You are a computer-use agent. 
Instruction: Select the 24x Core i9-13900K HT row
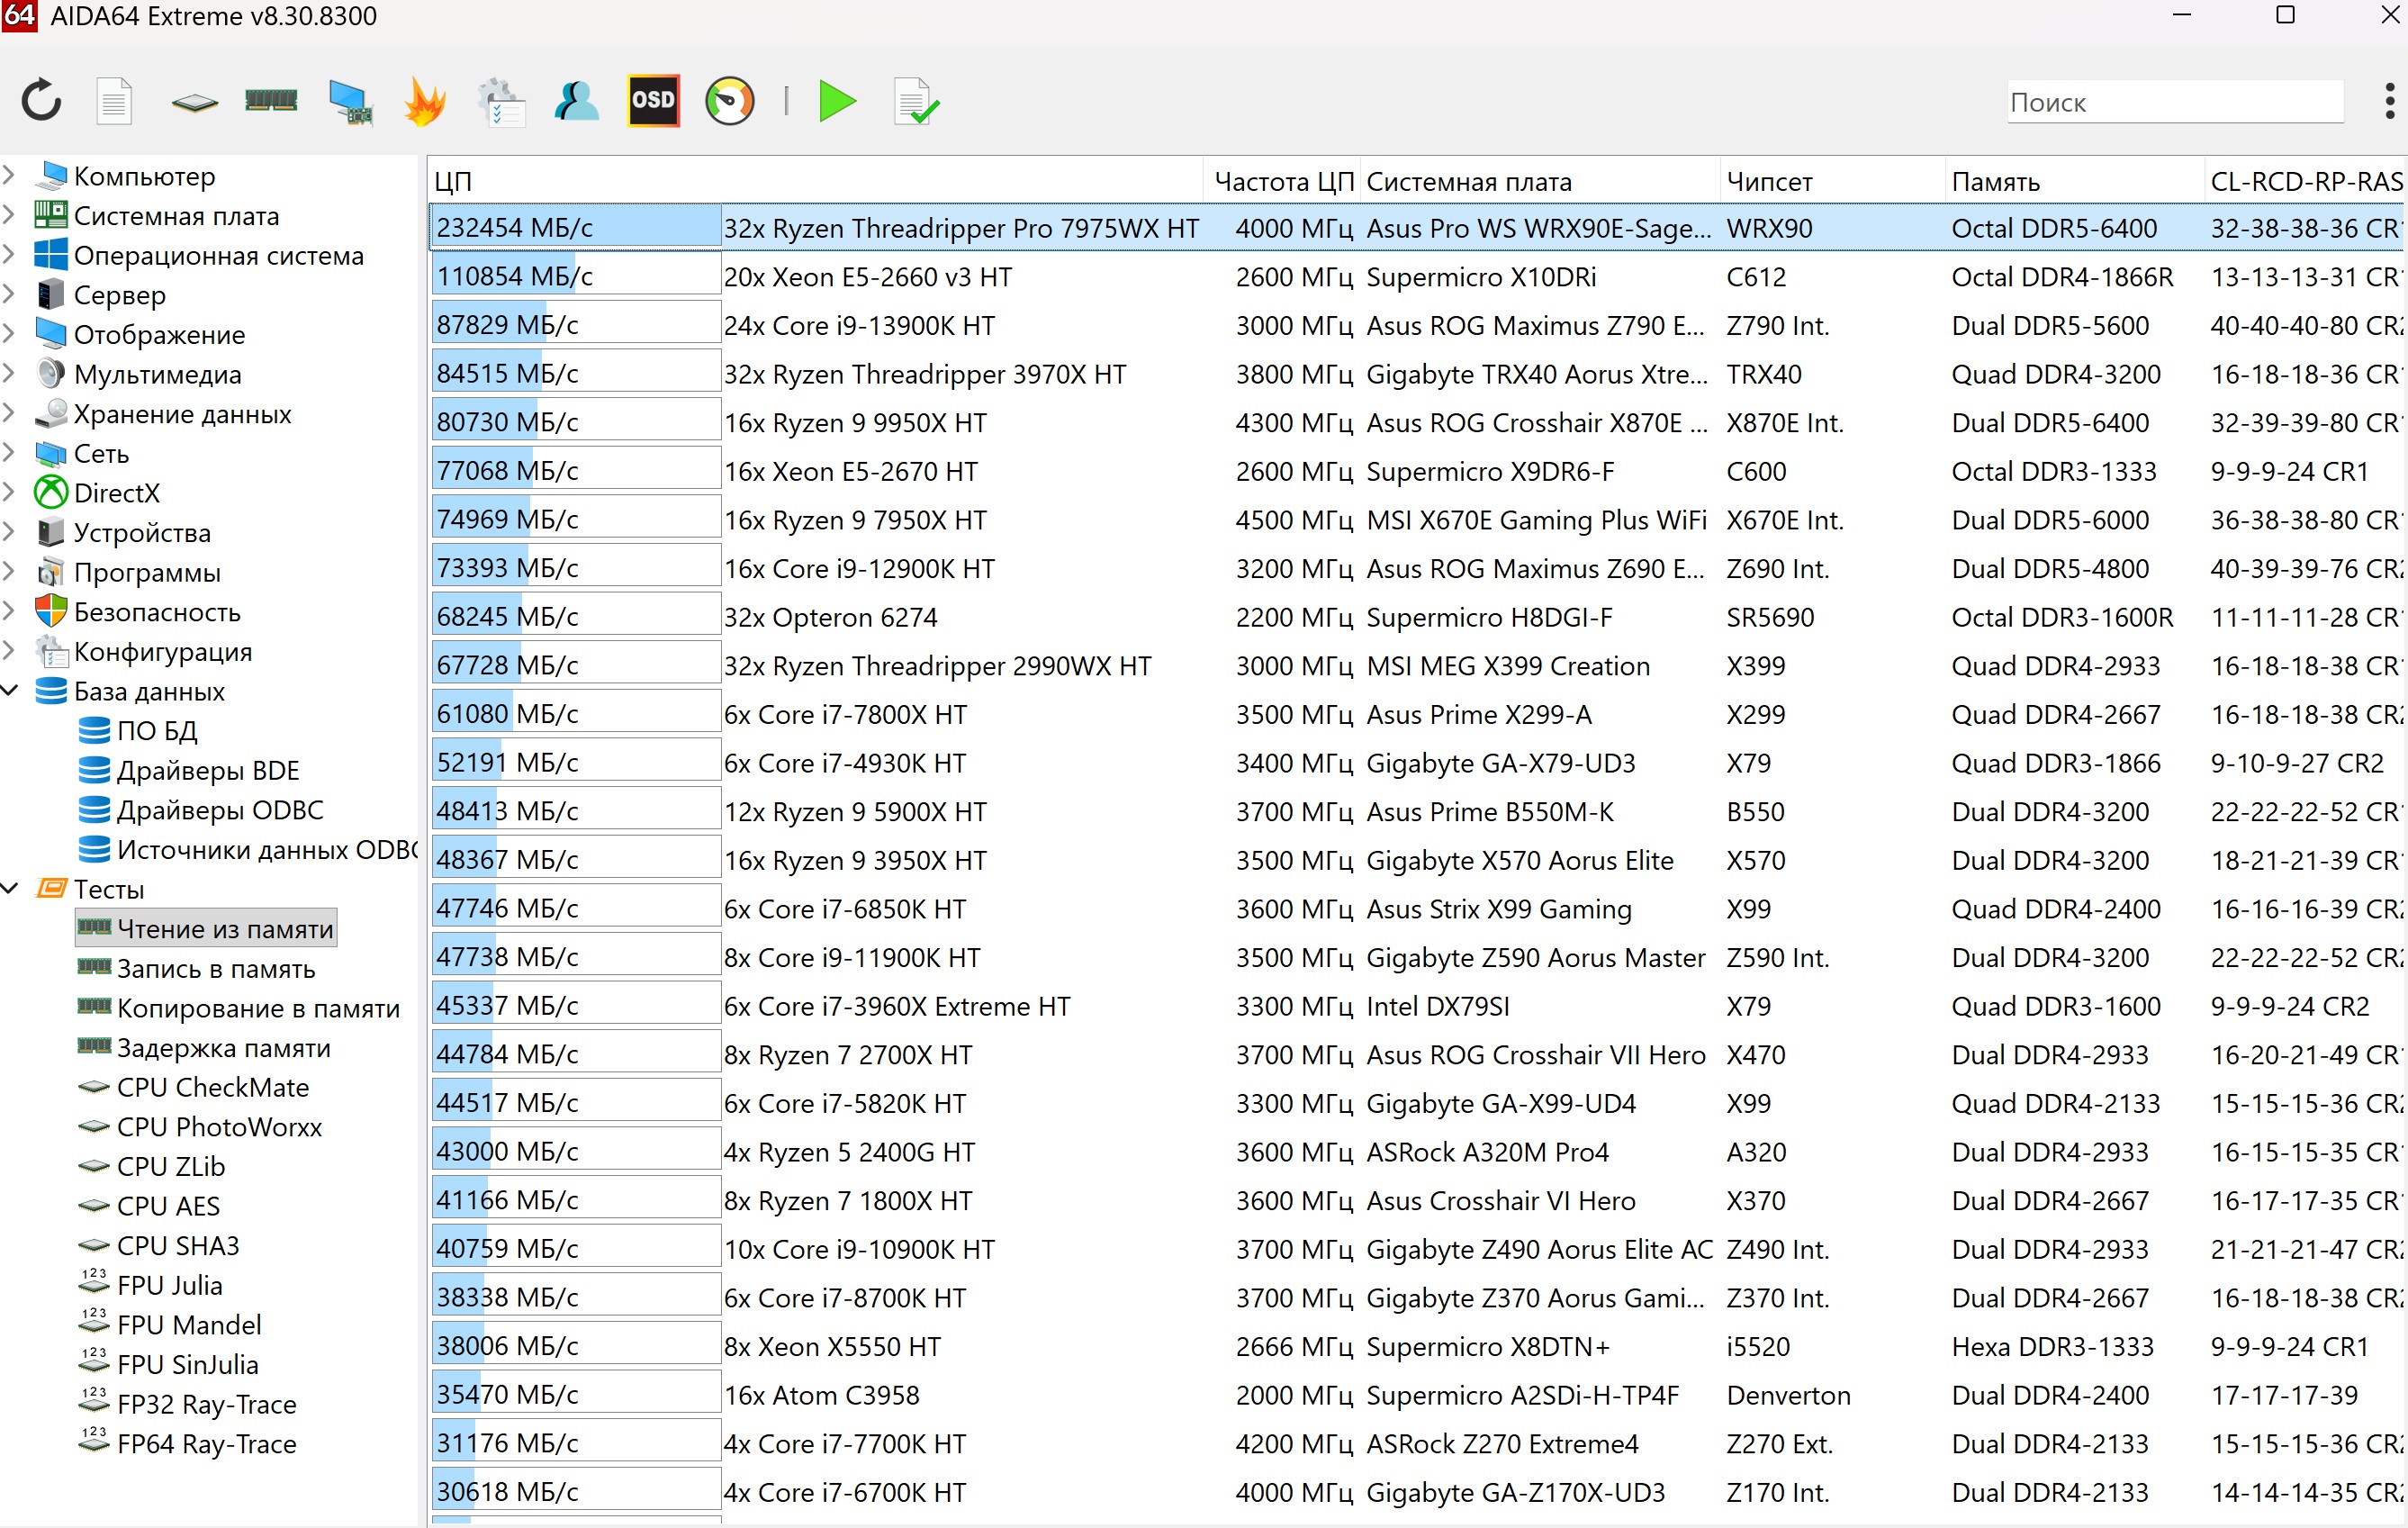(1417, 325)
